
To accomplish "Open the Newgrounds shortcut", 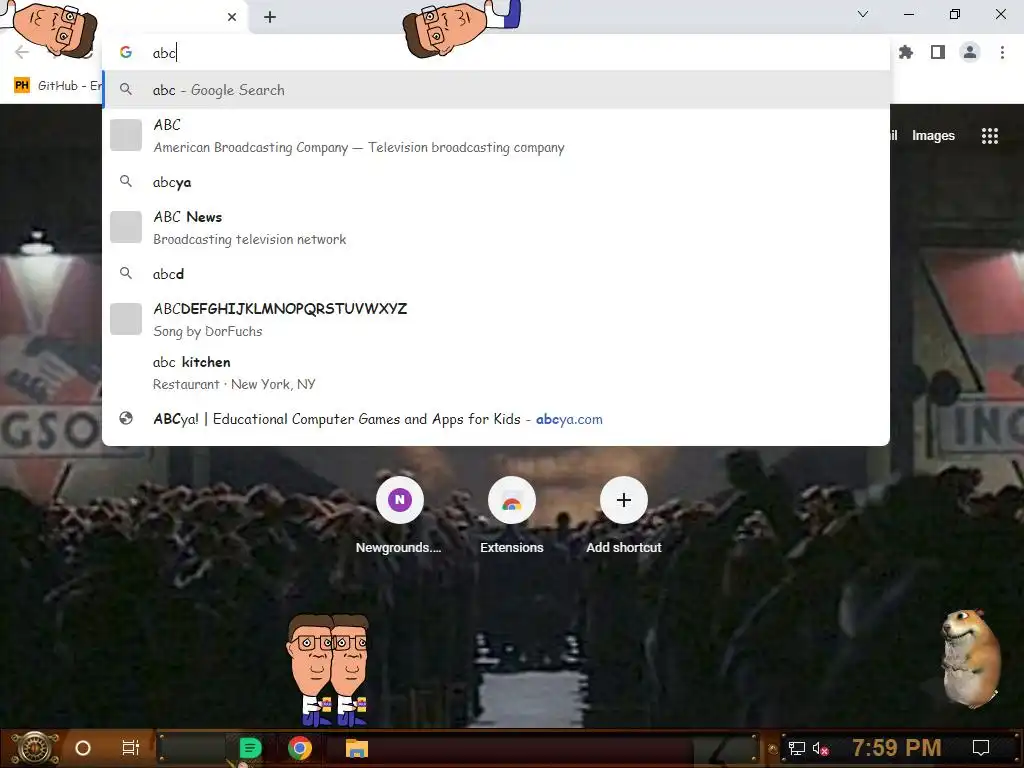I will (399, 515).
